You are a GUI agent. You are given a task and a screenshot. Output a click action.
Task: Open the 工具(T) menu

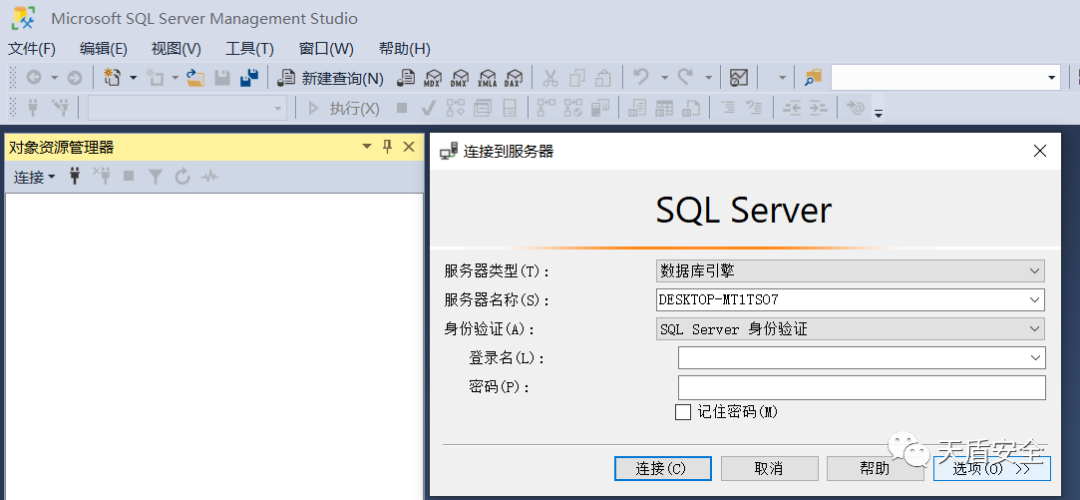pos(249,49)
